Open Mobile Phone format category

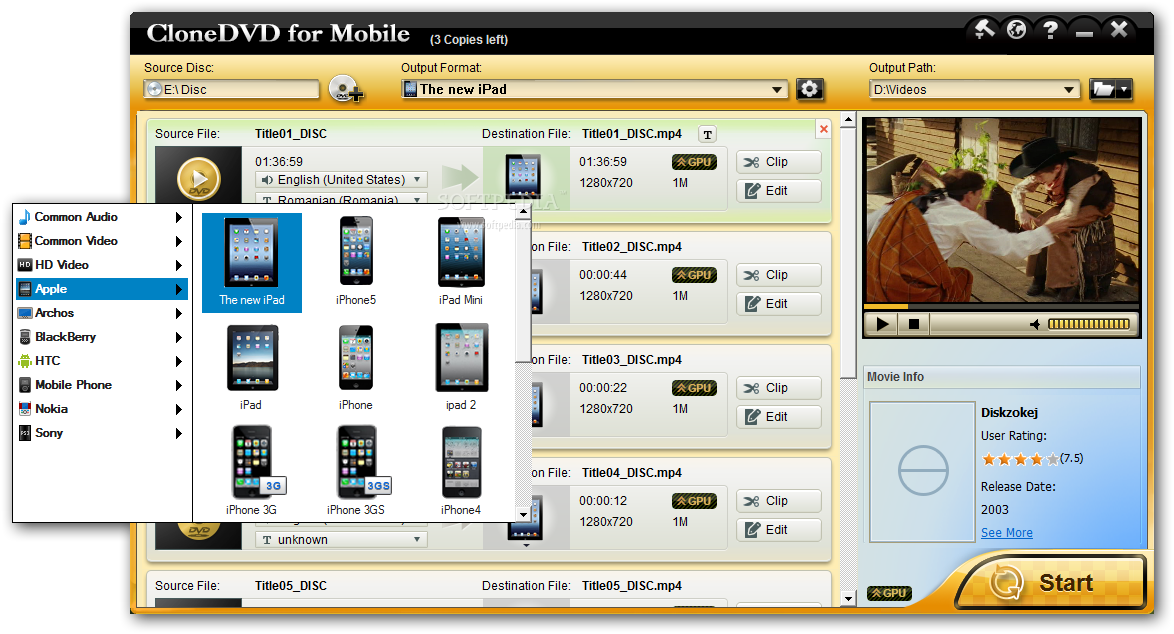pyautogui.click(x=101, y=385)
